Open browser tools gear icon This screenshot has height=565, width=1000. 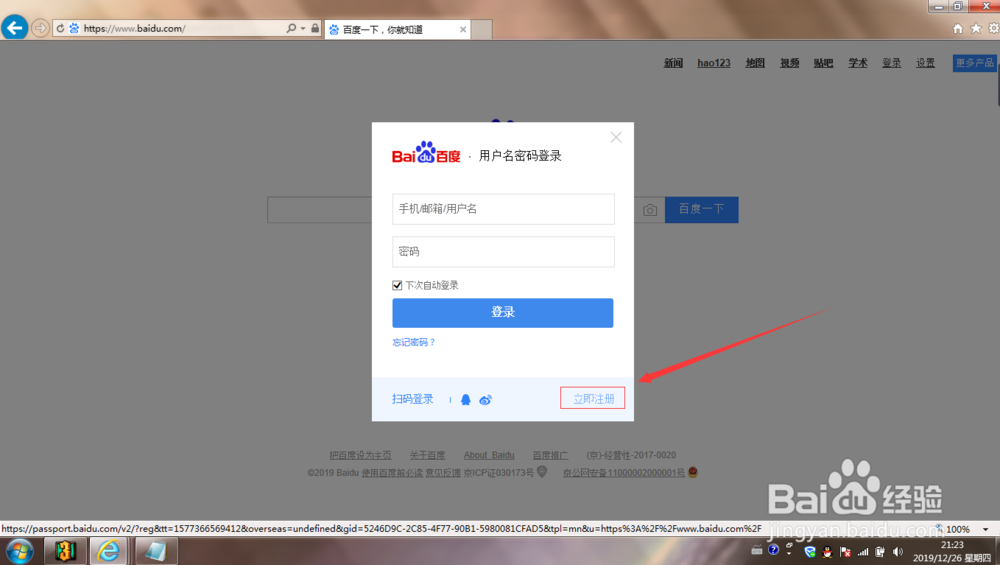click(x=994, y=29)
